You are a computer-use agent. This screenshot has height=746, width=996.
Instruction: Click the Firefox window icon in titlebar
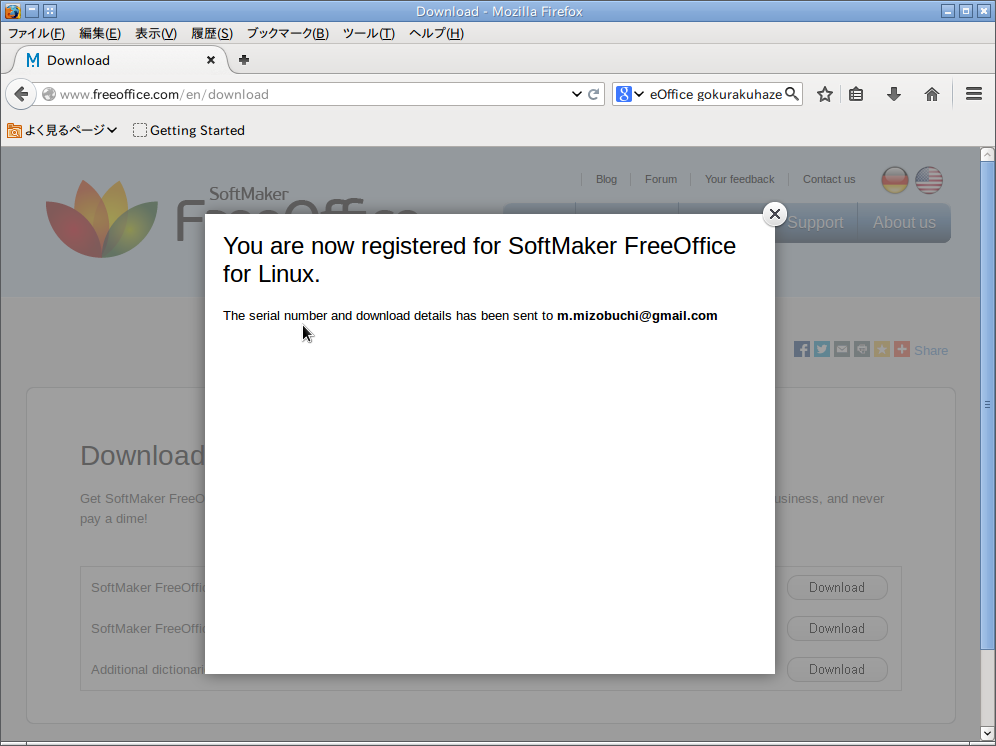(12, 11)
